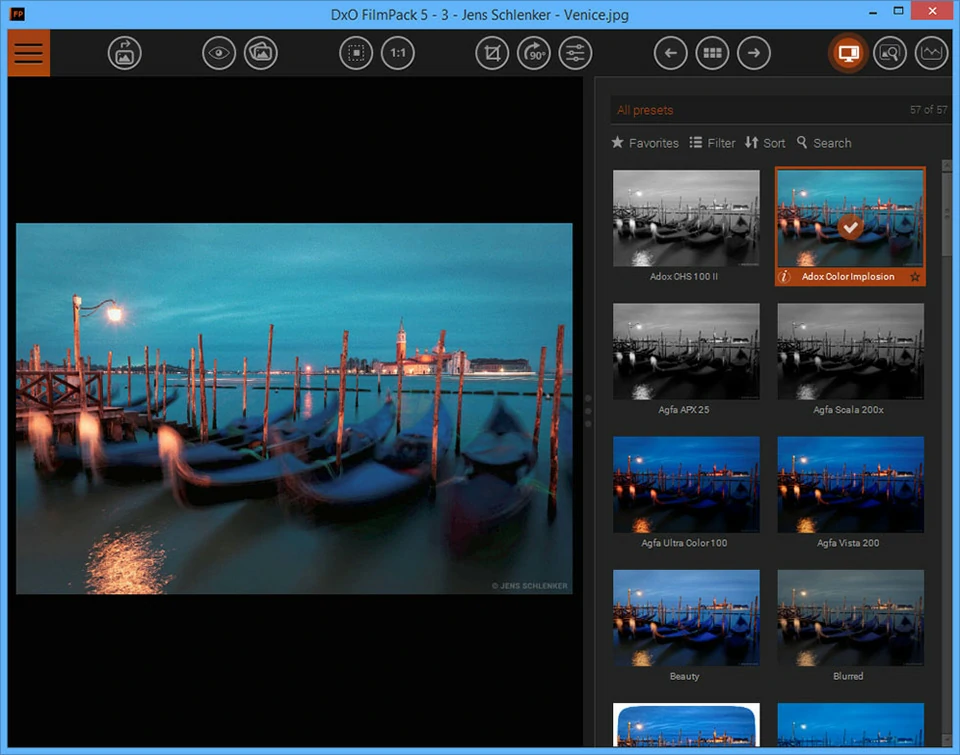Click the side-by-side image comparison icon
The width and height of the screenshot is (960, 755).
[x=261, y=53]
